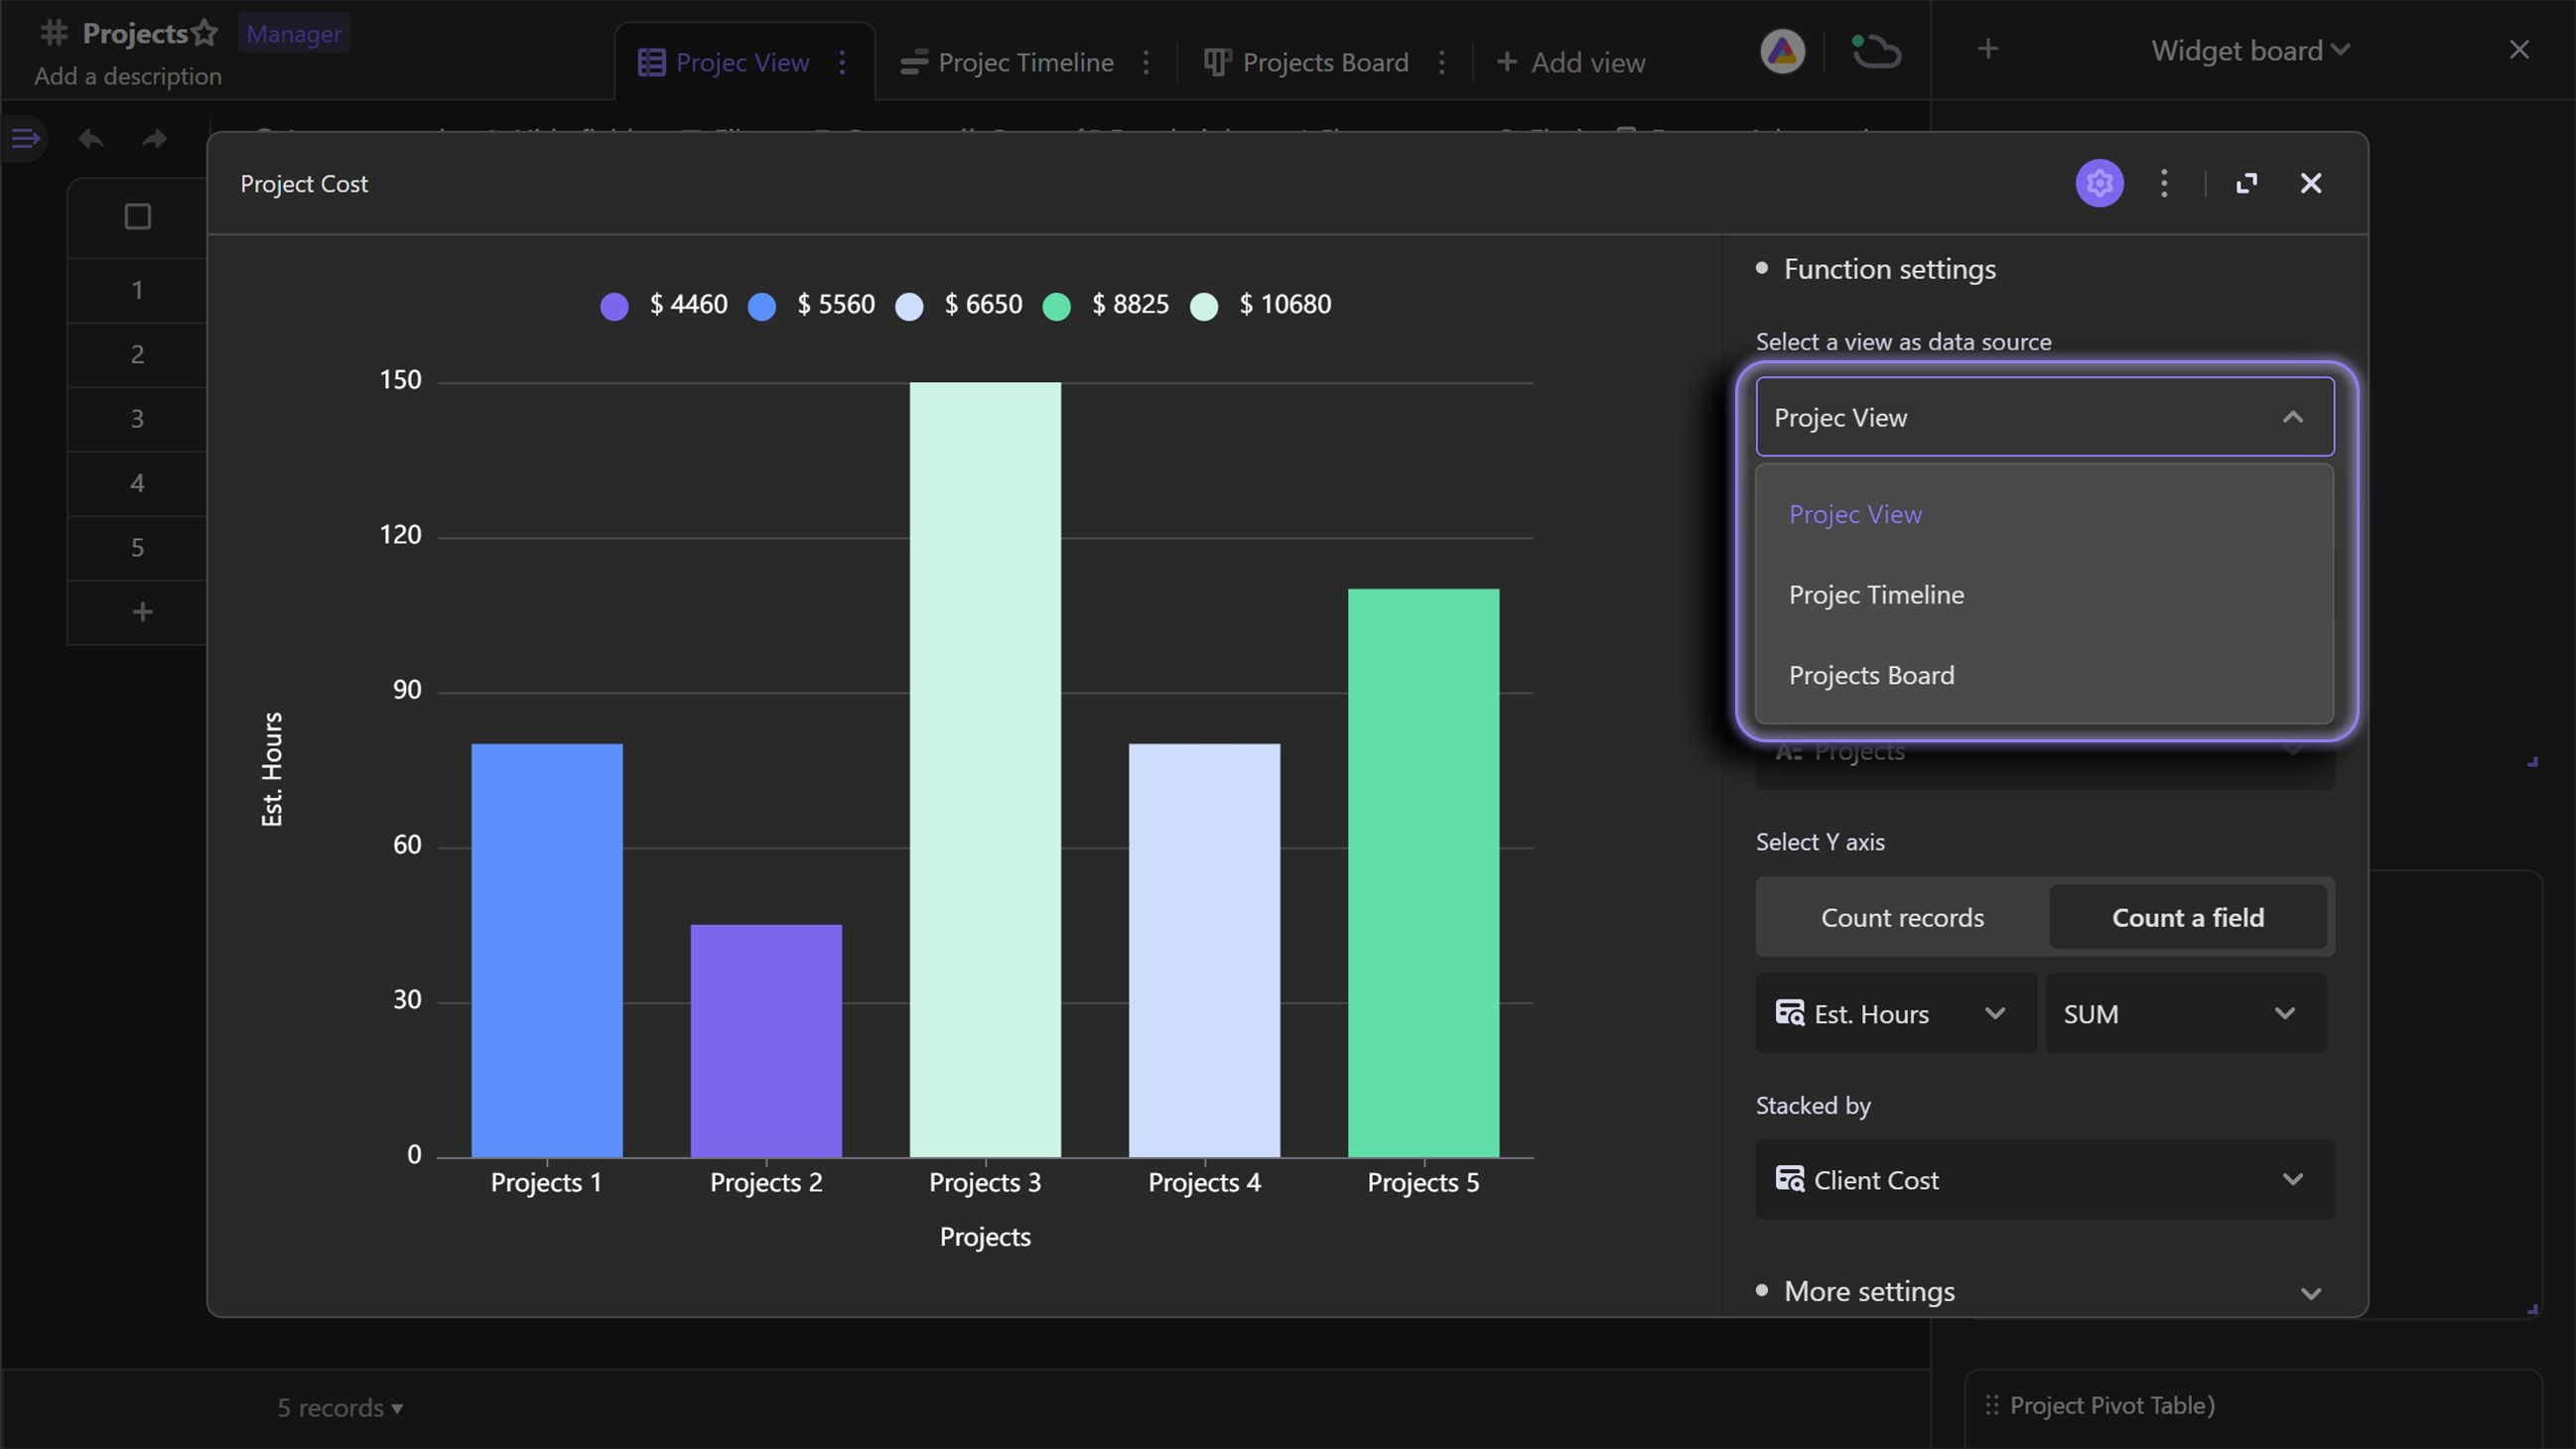Expand the More settings section

pos(2312,1290)
